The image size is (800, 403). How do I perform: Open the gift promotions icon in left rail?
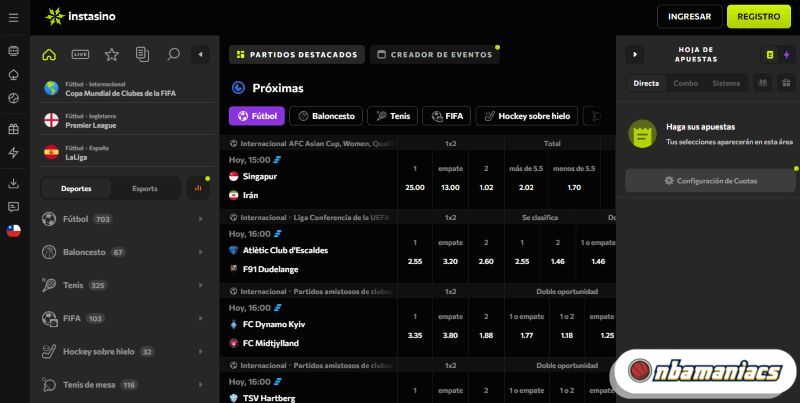[x=14, y=129]
